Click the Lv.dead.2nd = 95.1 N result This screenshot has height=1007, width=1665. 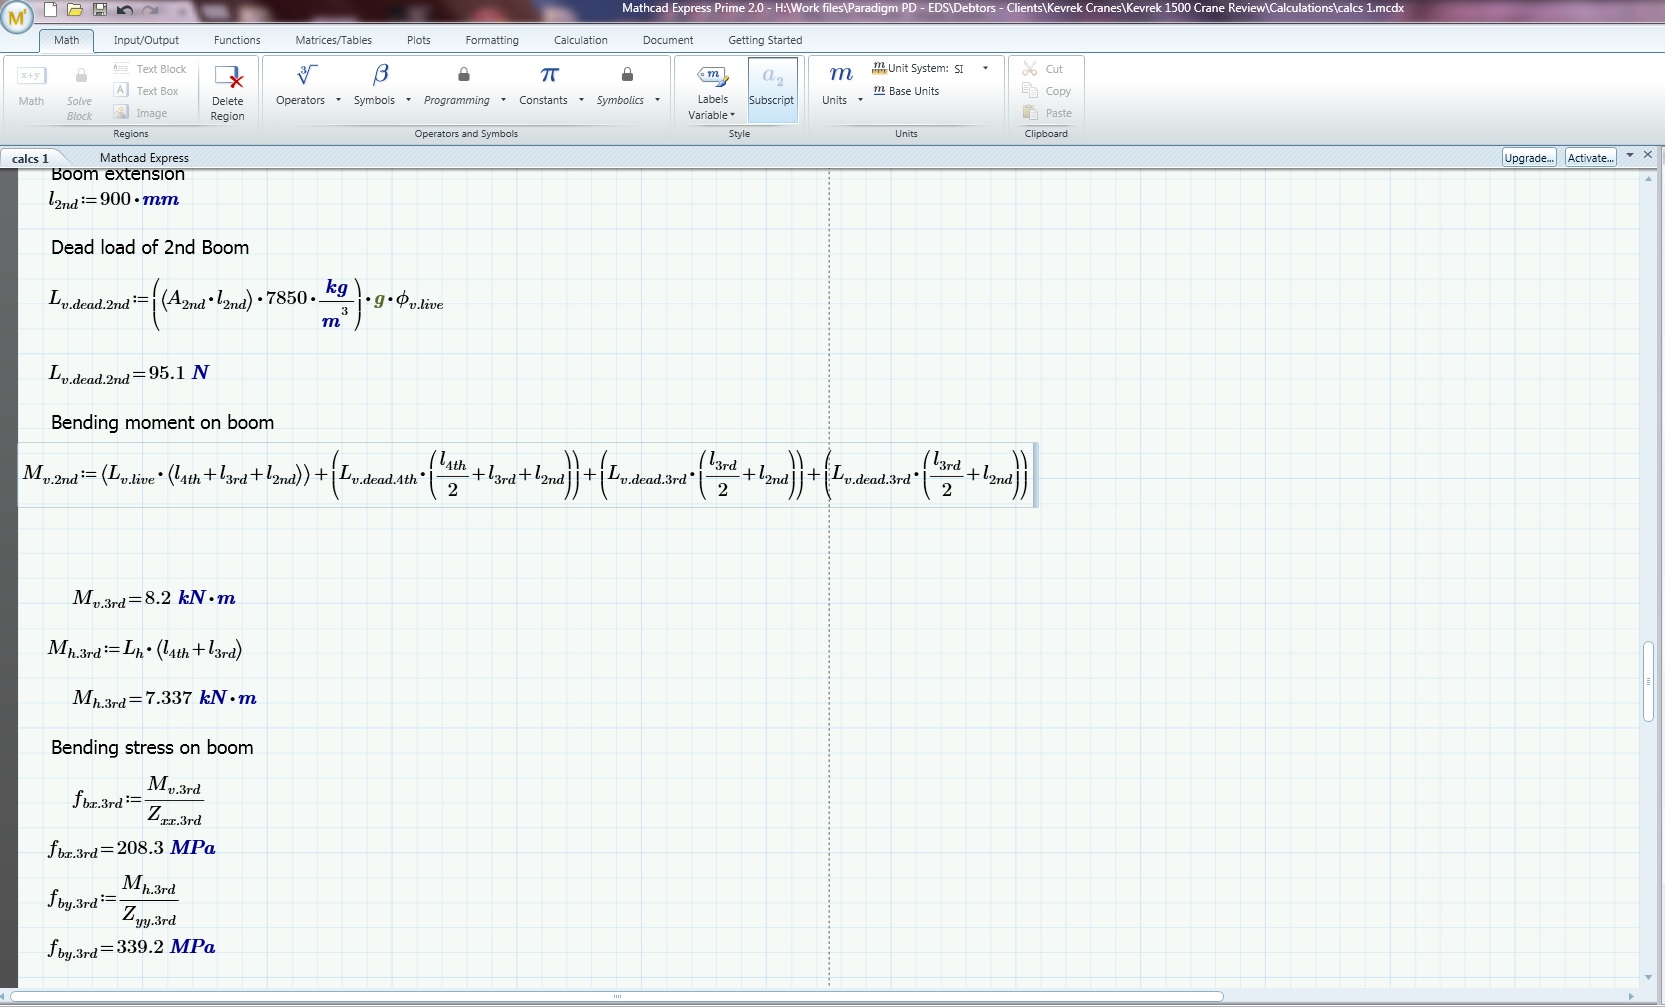[129, 373]
